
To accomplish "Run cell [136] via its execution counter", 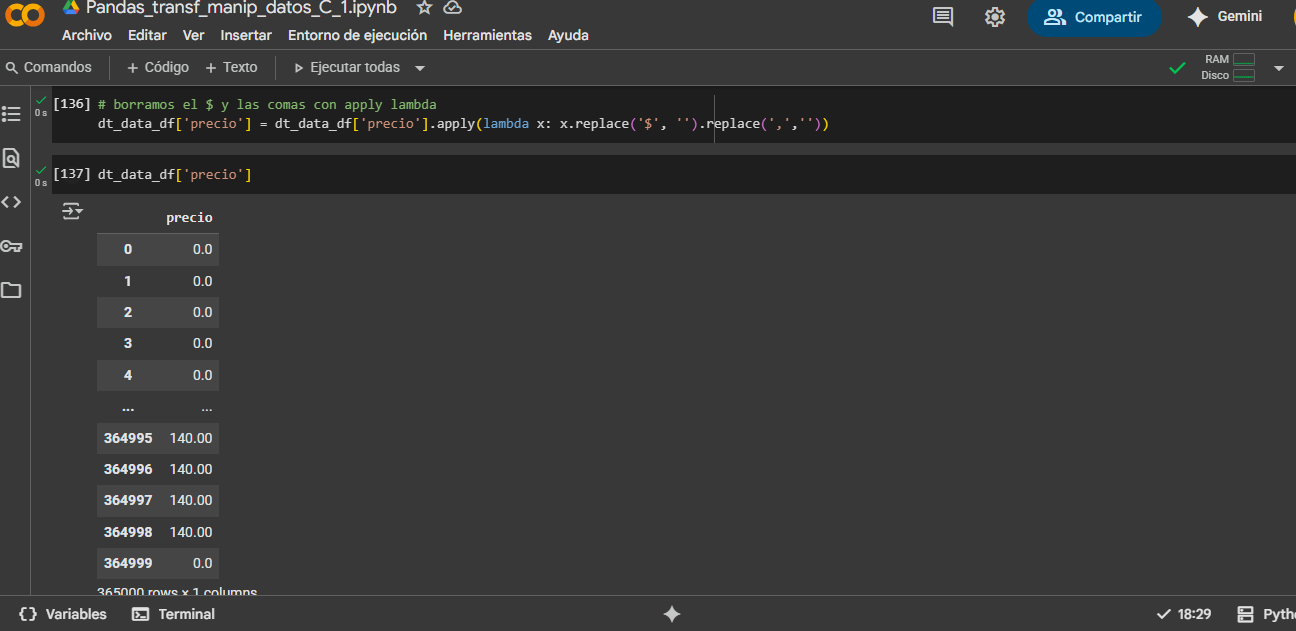I will [72, 104].
